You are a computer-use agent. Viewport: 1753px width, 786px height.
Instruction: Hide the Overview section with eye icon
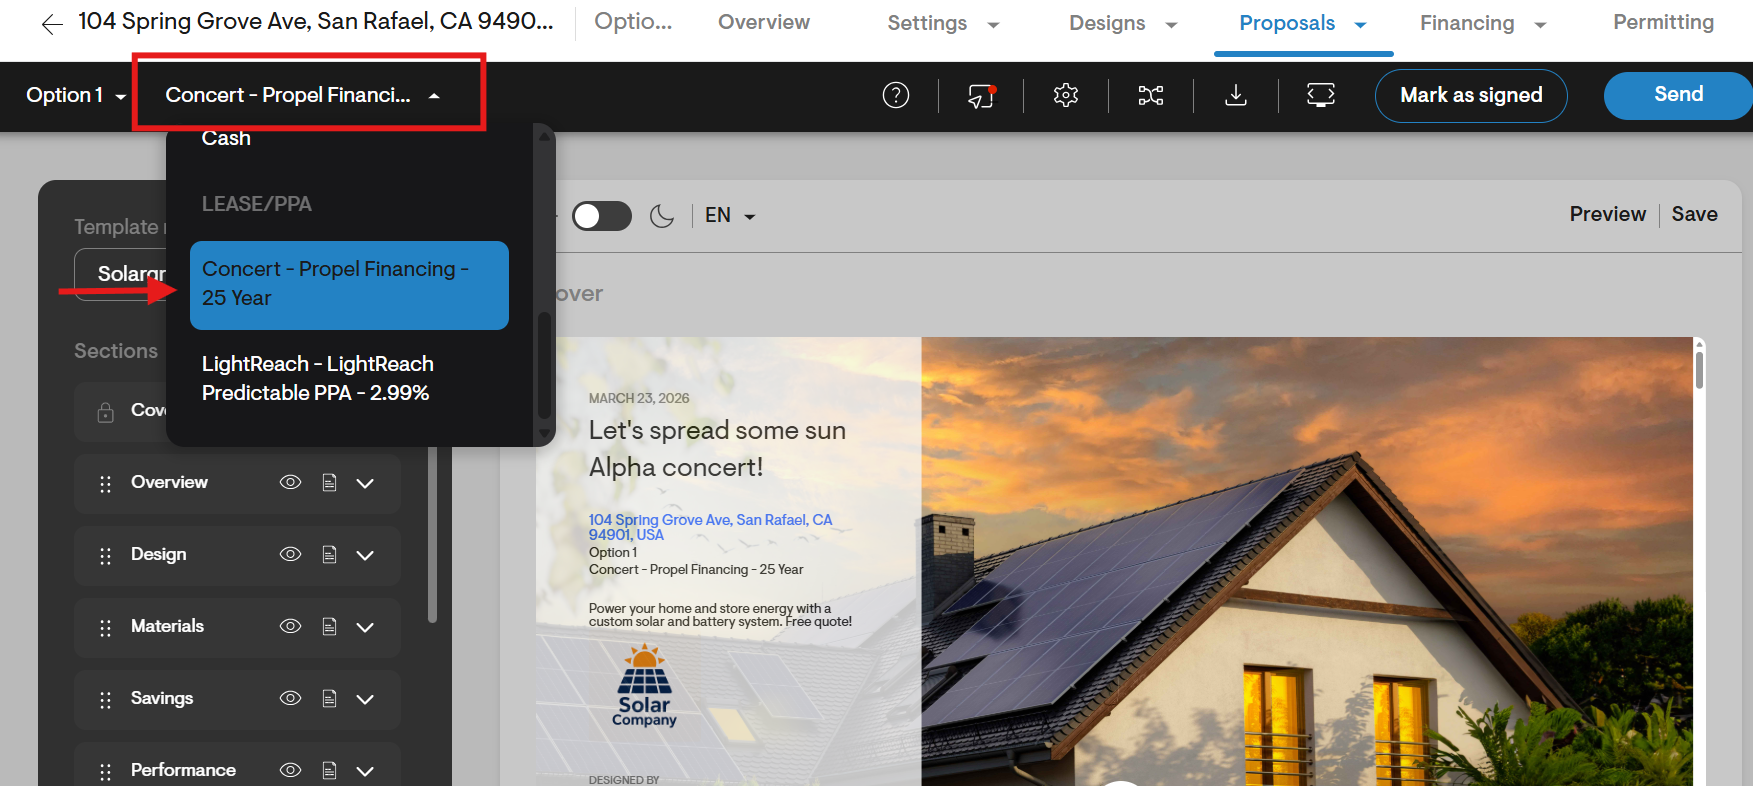tap(290, 482)
